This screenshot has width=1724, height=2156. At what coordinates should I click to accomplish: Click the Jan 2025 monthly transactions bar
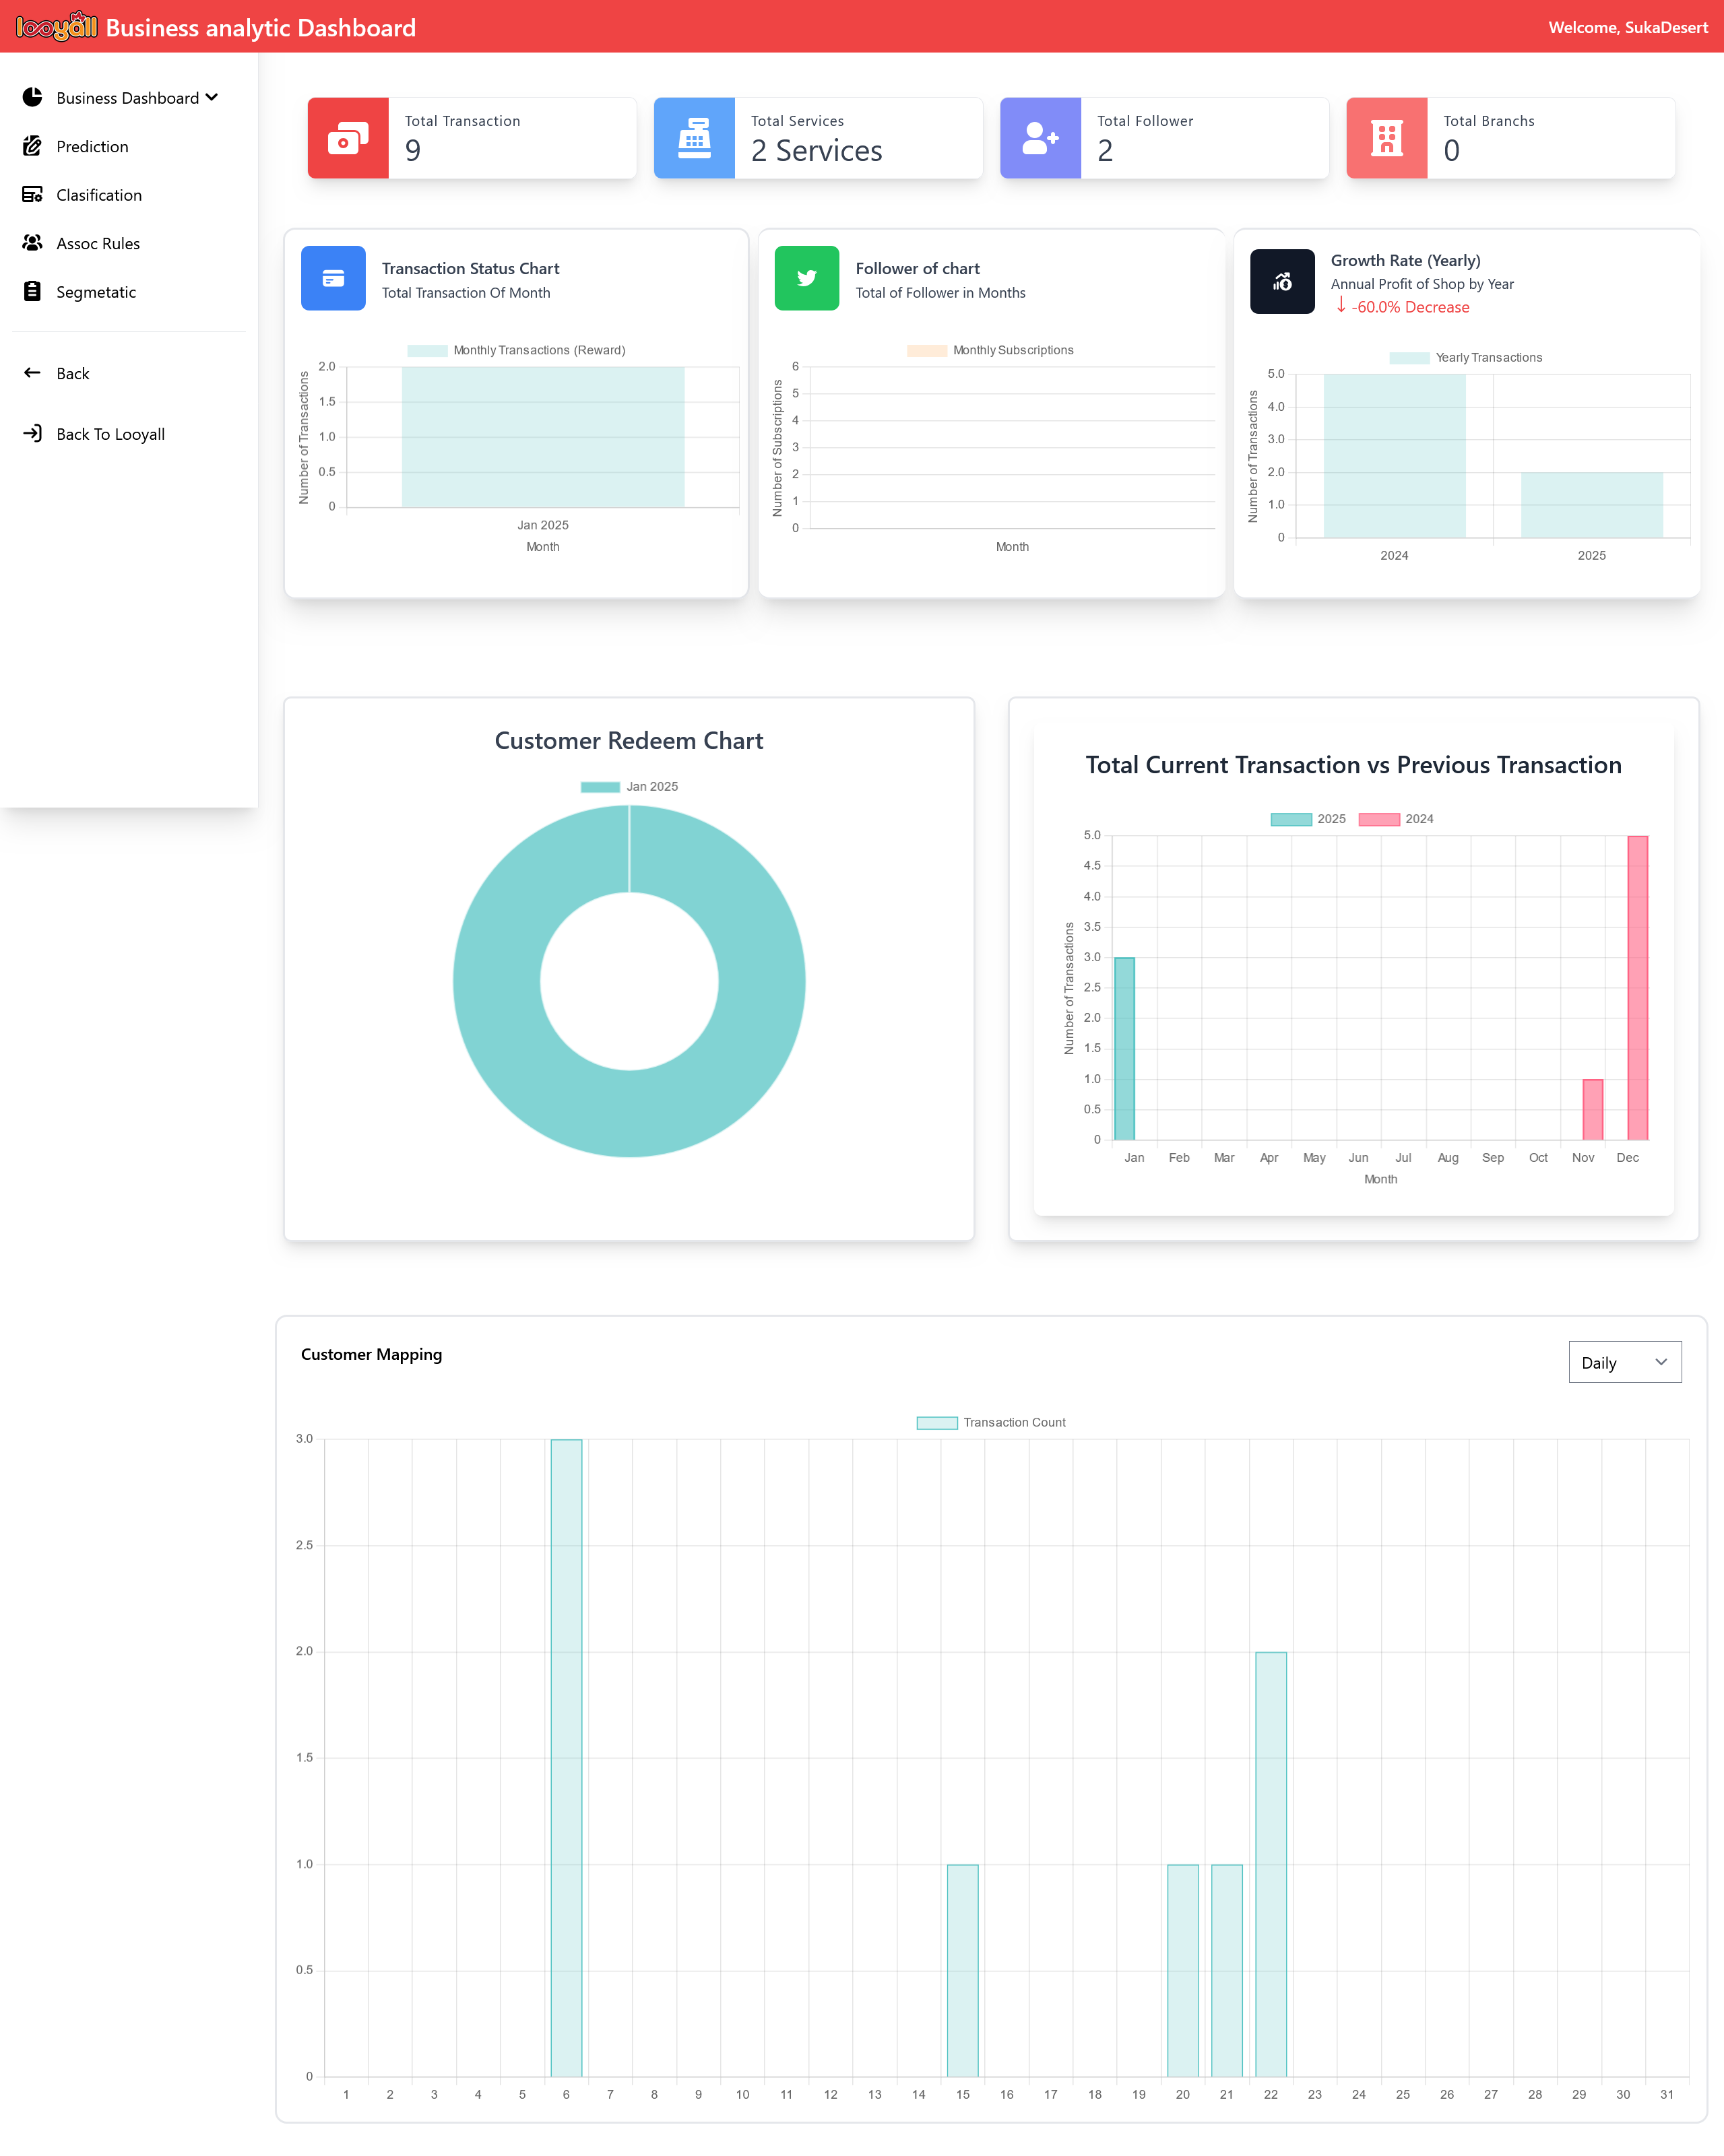tap(543, 437)
